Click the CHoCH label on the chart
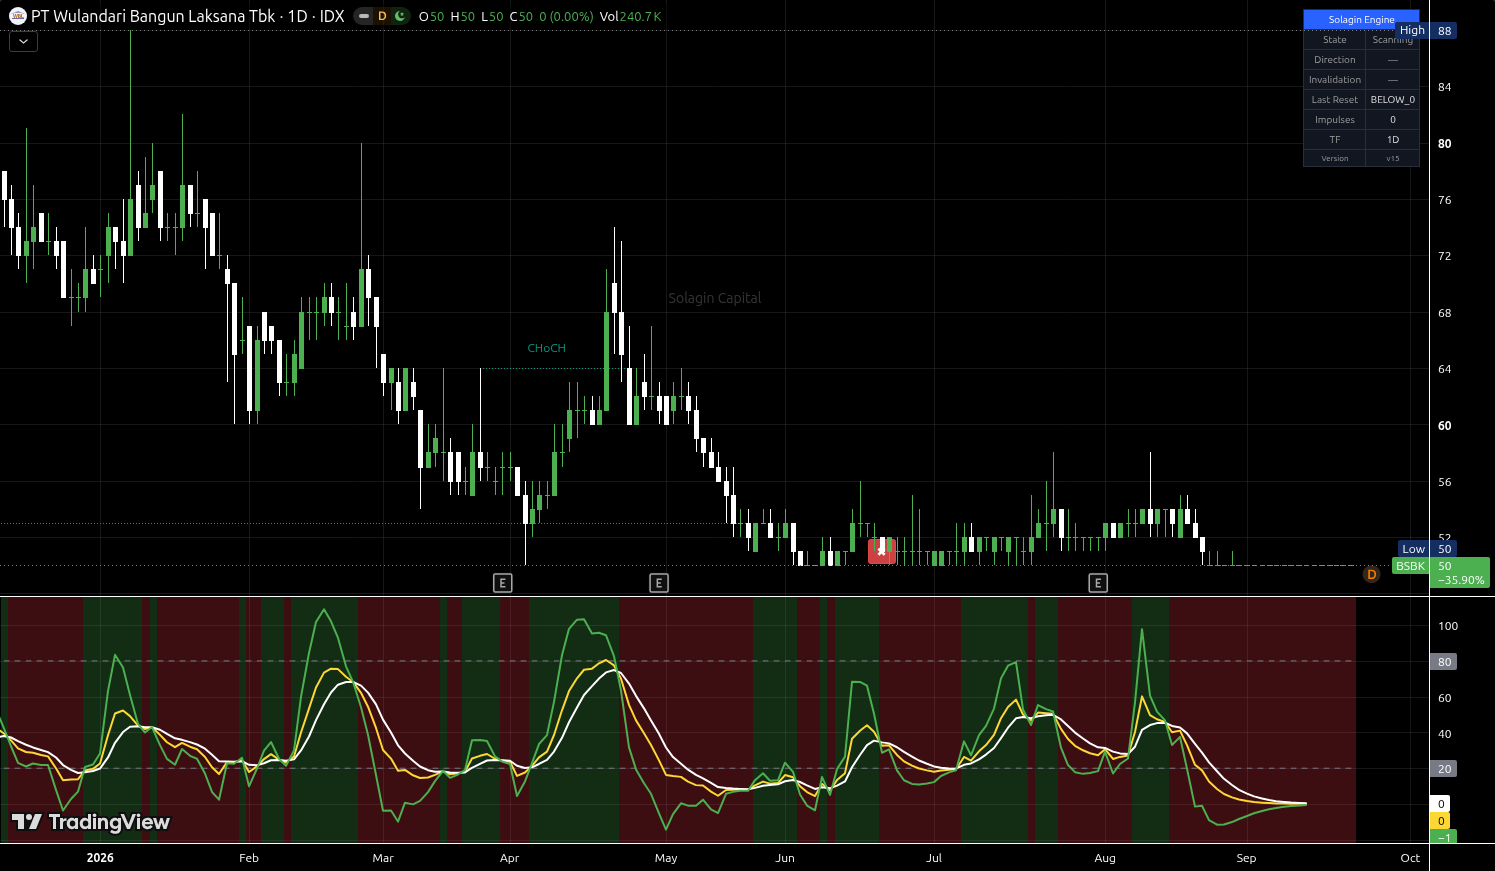The image size is (1495, 871). point(547,348)
